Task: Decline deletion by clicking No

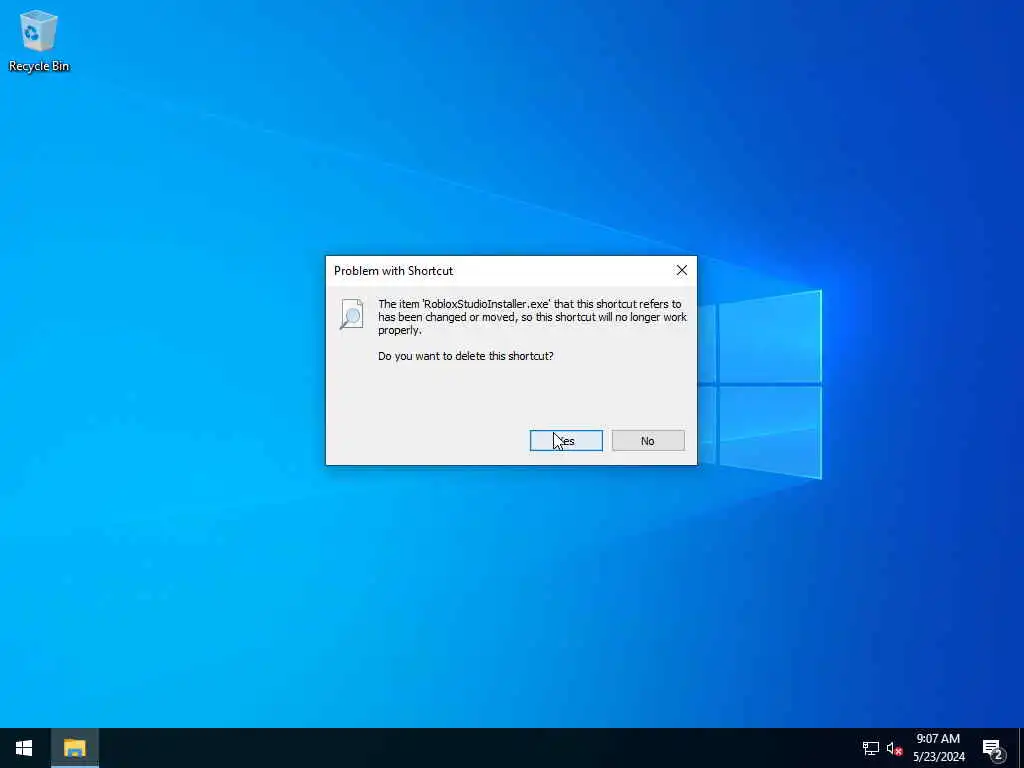Action: pyautogui.click(x=648, y=441)
